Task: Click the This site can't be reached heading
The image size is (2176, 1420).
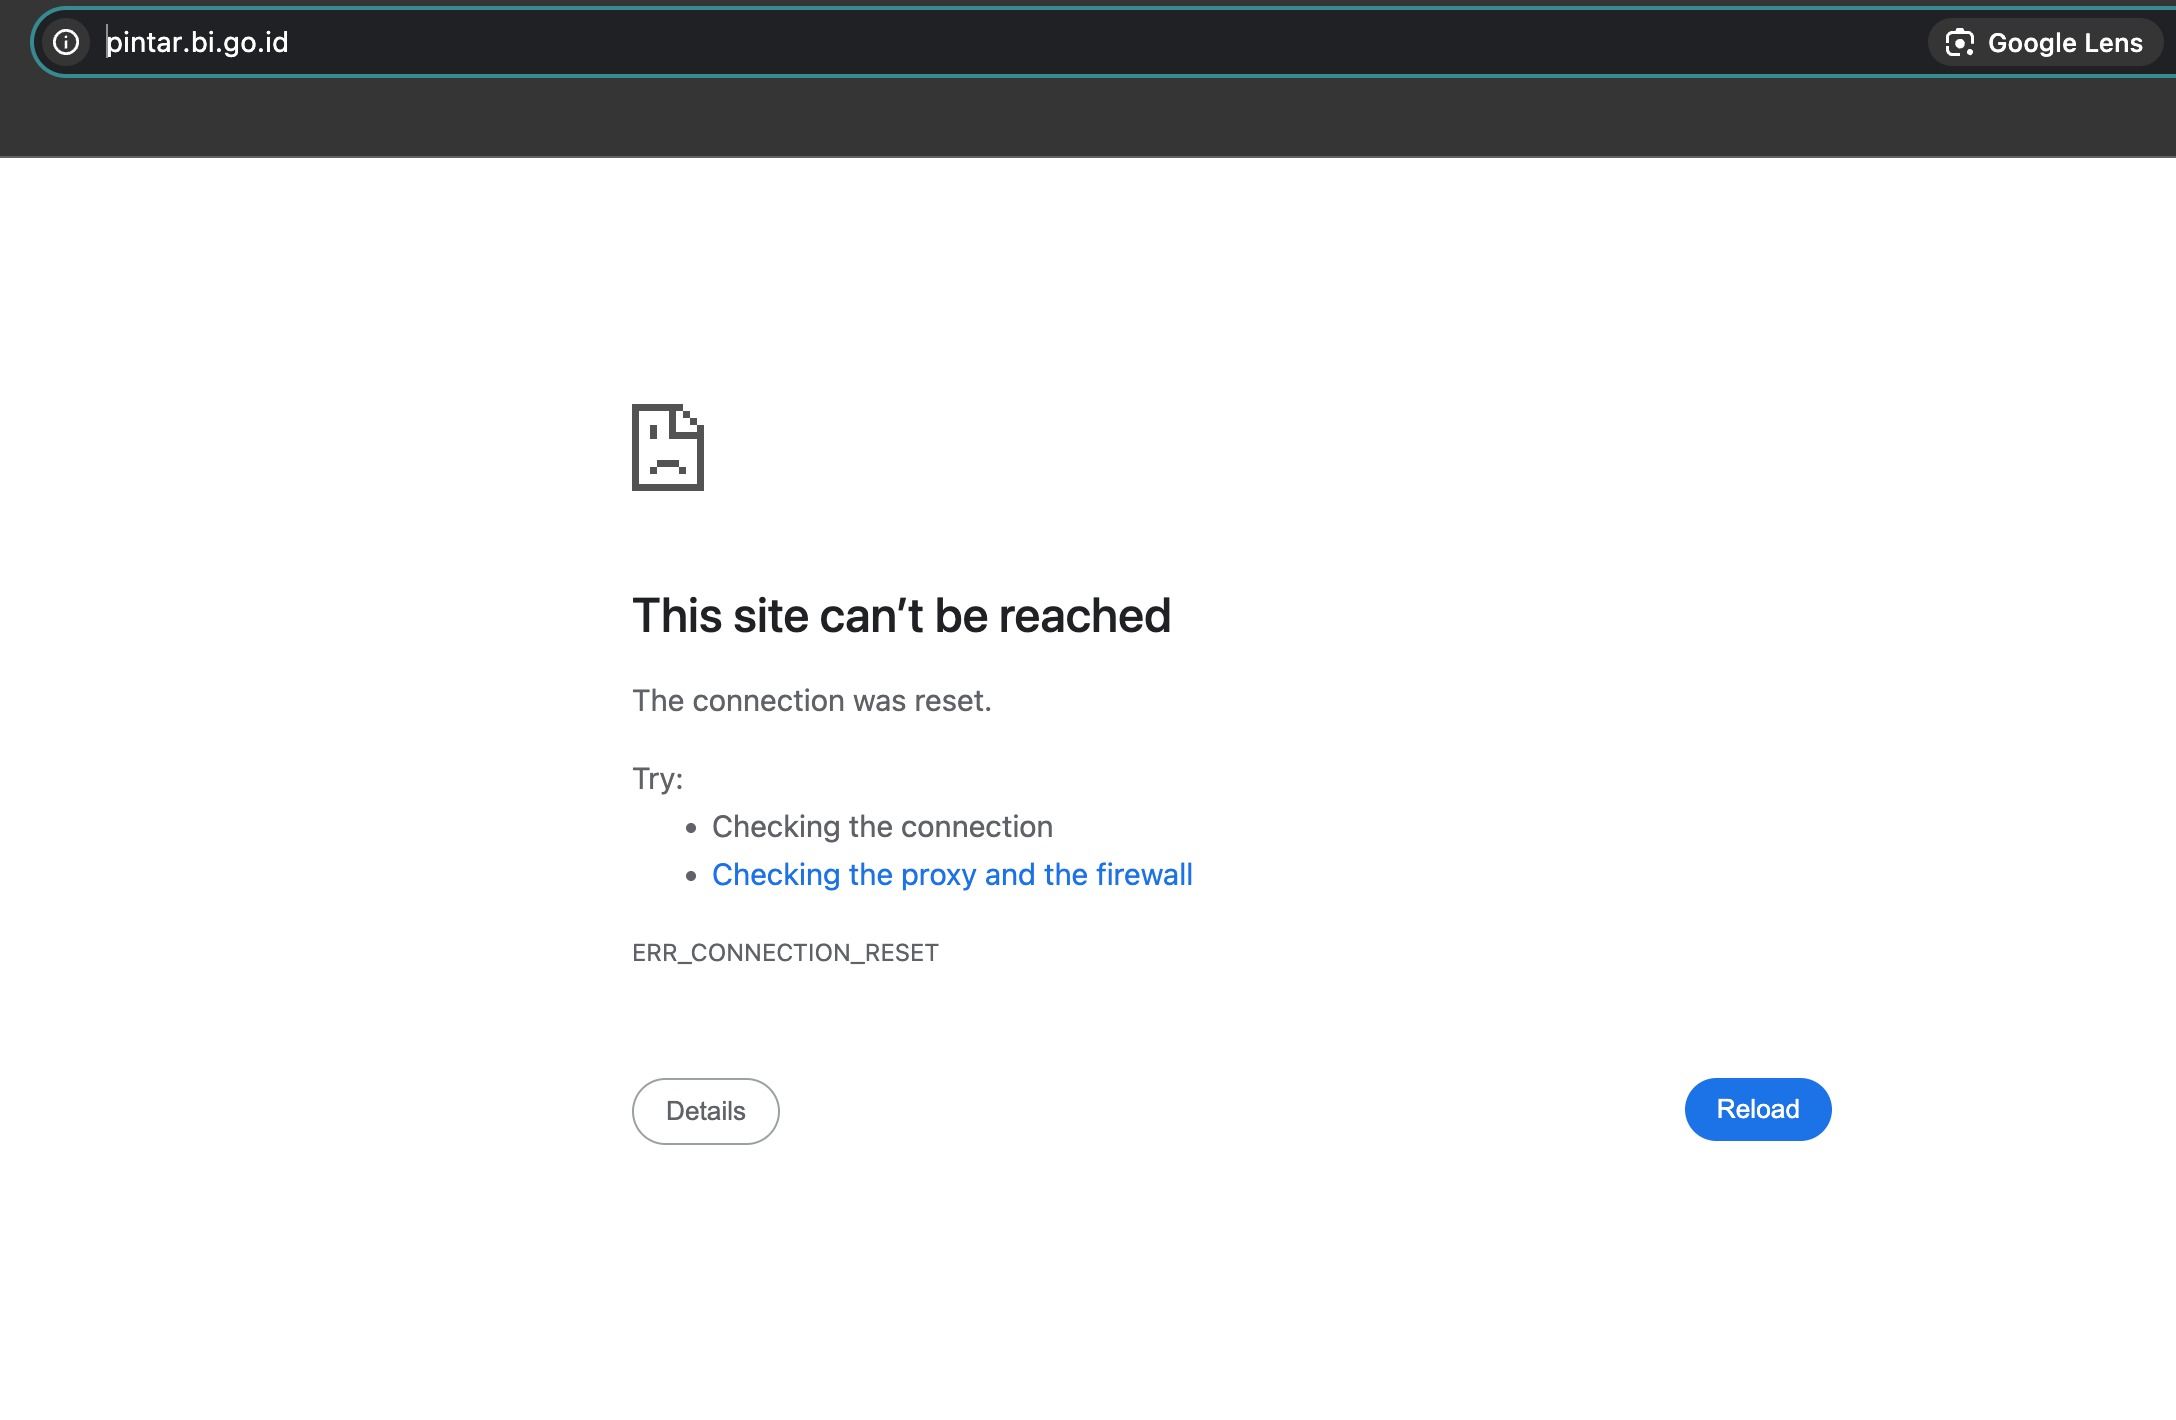Action: (x=901, y=615)
